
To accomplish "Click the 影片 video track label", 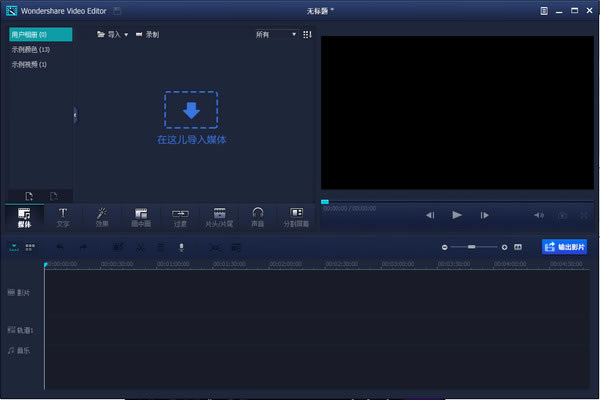I will (19, 293).
